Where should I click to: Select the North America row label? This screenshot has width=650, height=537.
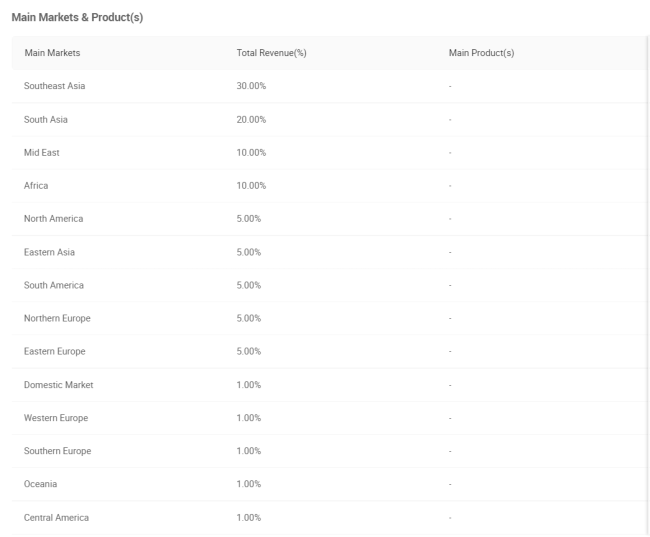53,219
